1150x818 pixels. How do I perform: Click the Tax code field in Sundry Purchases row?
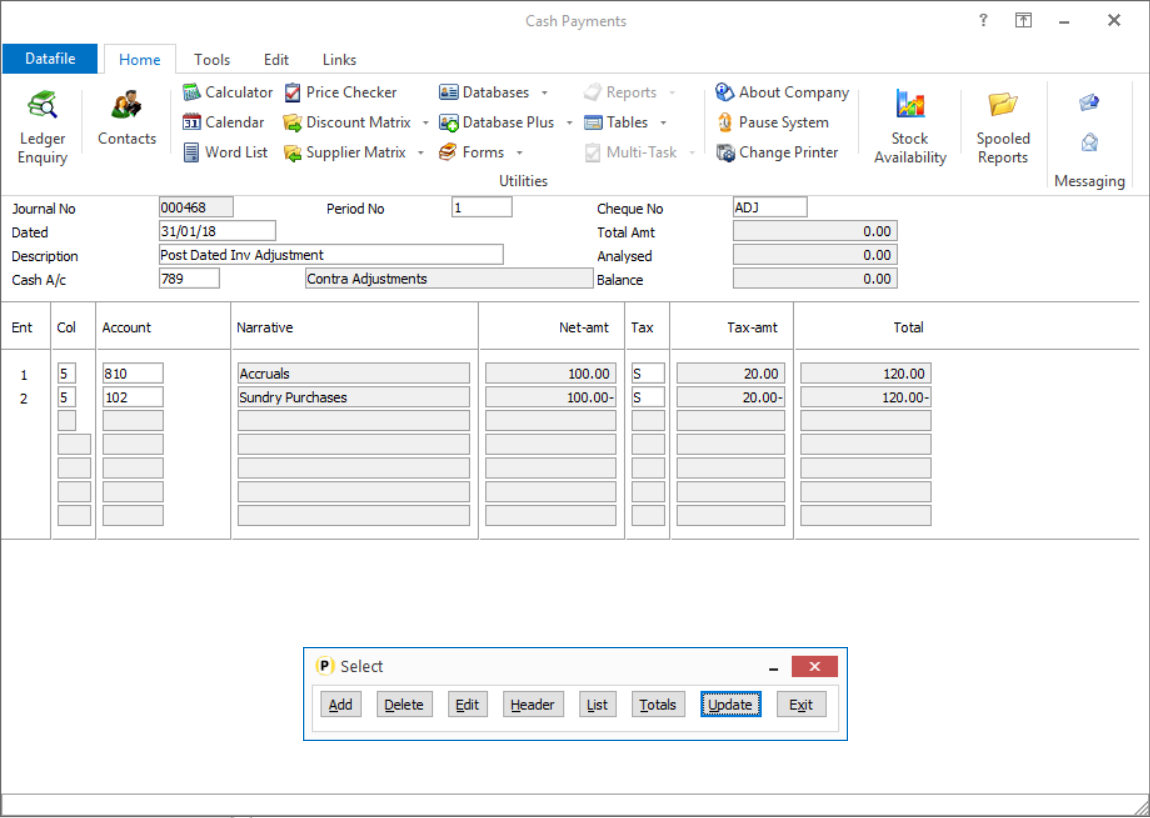pos(648,397)
